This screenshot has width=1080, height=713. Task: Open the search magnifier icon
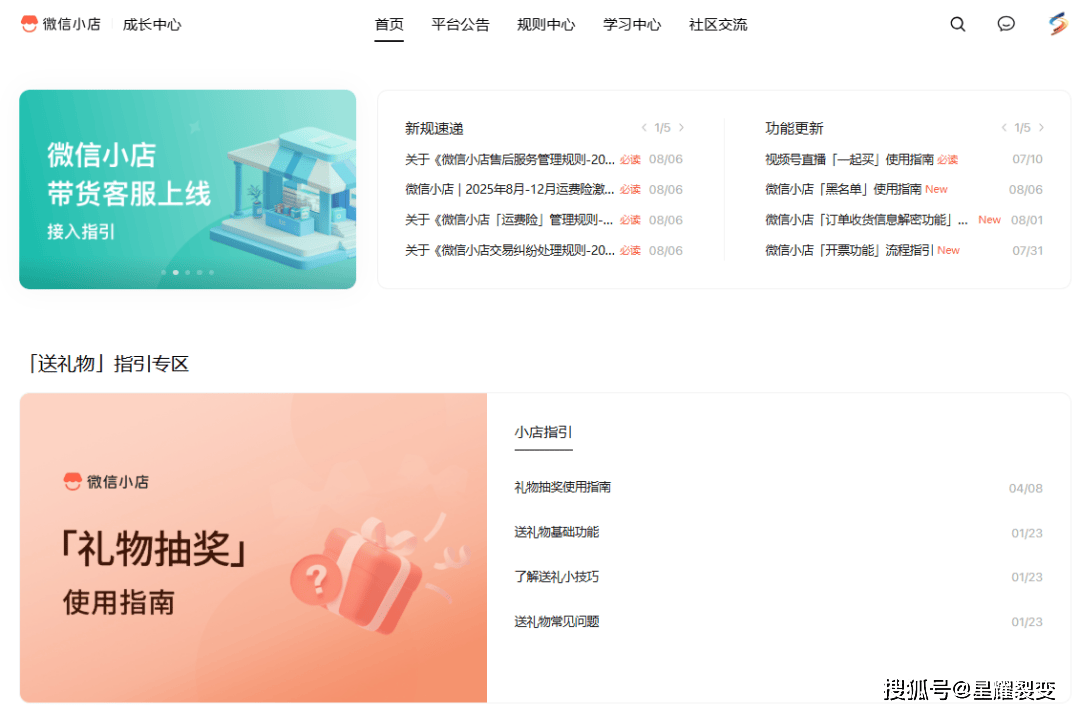click(957, 24)
